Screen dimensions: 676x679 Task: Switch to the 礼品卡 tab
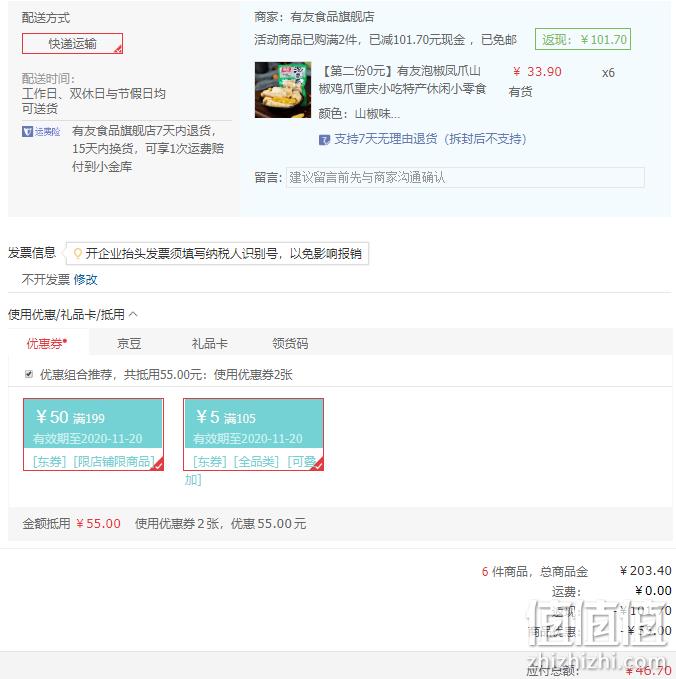(210, 343)
